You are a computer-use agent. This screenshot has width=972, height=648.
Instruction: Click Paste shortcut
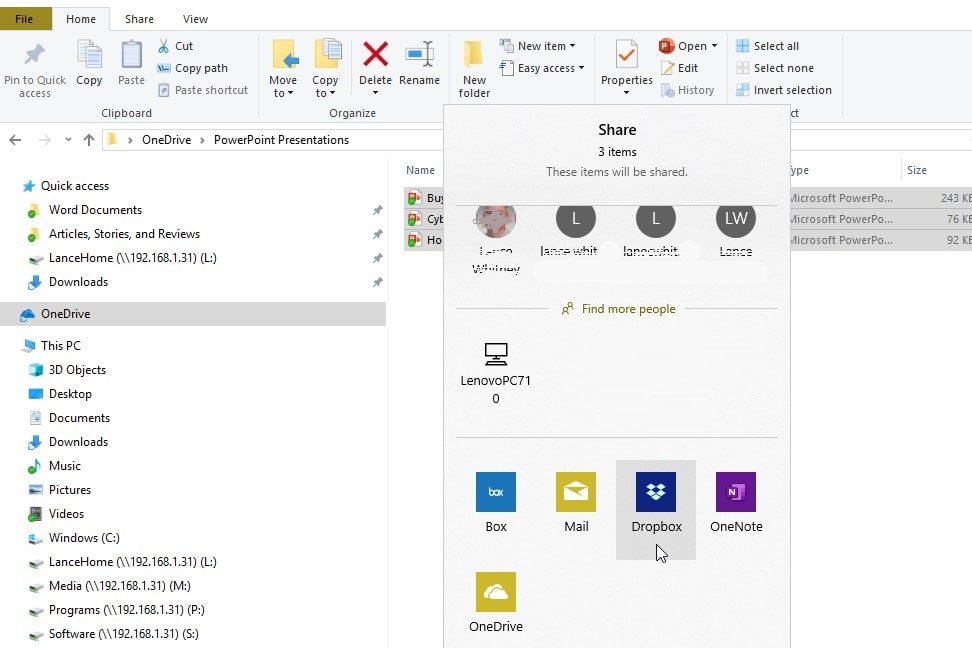203,91
